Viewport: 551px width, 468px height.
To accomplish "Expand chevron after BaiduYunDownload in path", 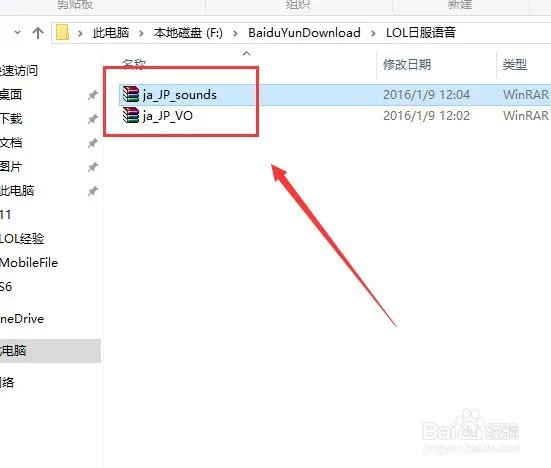I will point(373,33).
